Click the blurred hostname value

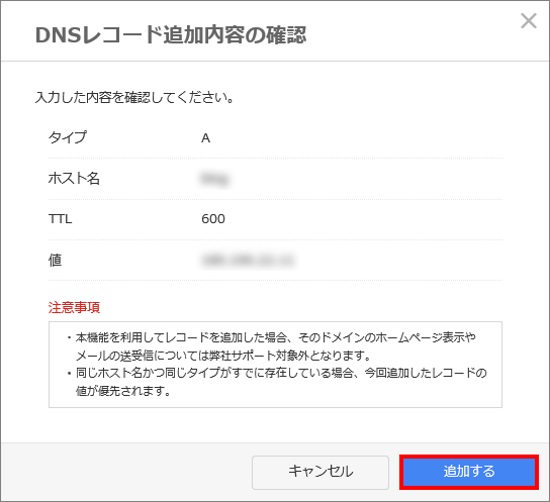[x=215, y=179]
